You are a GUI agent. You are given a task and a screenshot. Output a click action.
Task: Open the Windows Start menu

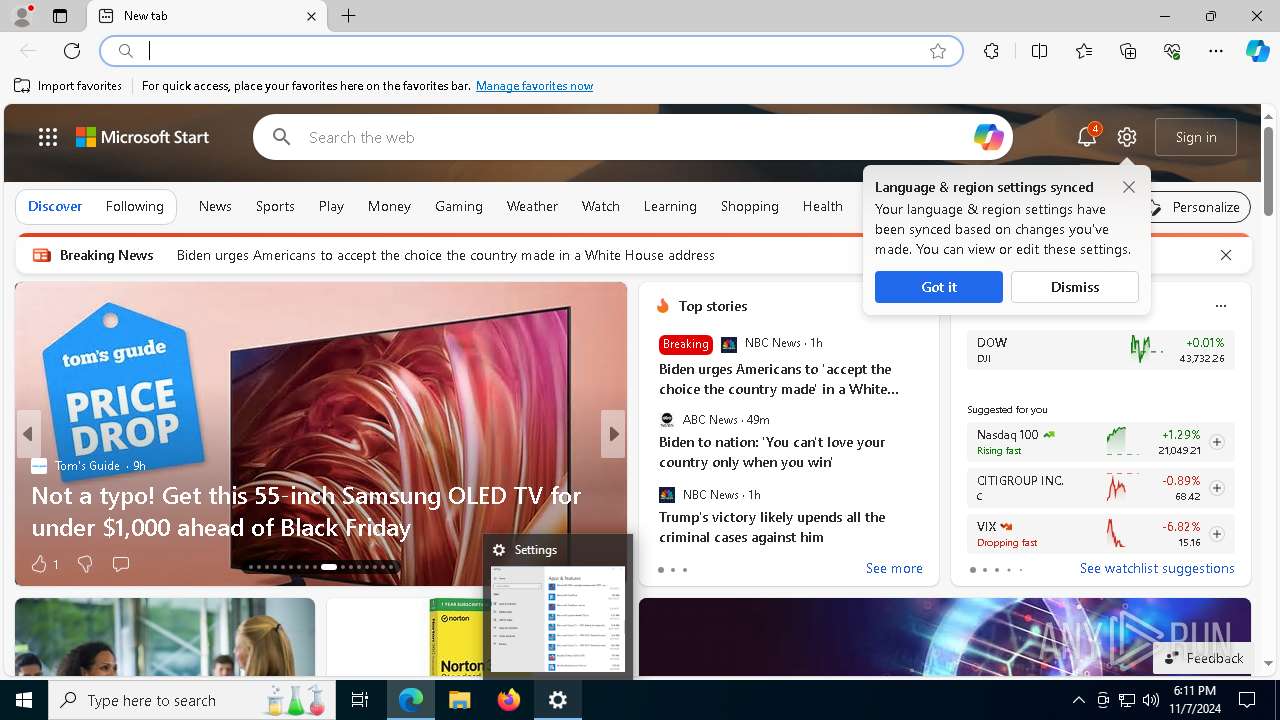point(24,700)
